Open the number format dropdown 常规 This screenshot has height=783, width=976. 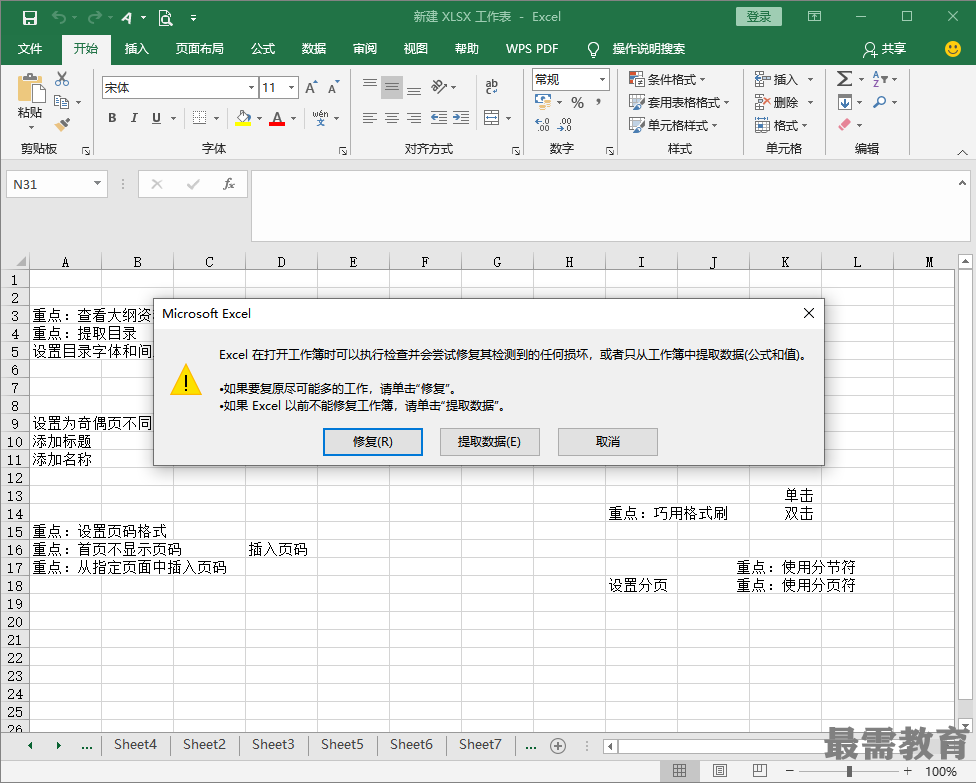click(x=602, y=80)
